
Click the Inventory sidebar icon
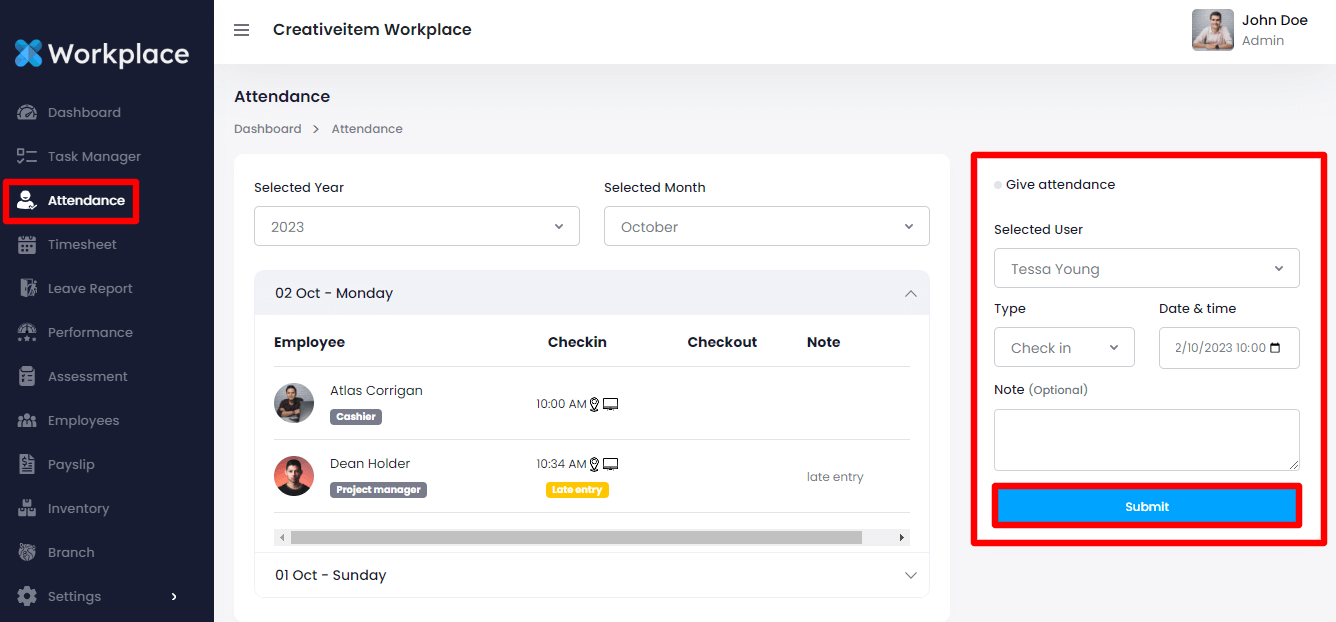point(27,509)
